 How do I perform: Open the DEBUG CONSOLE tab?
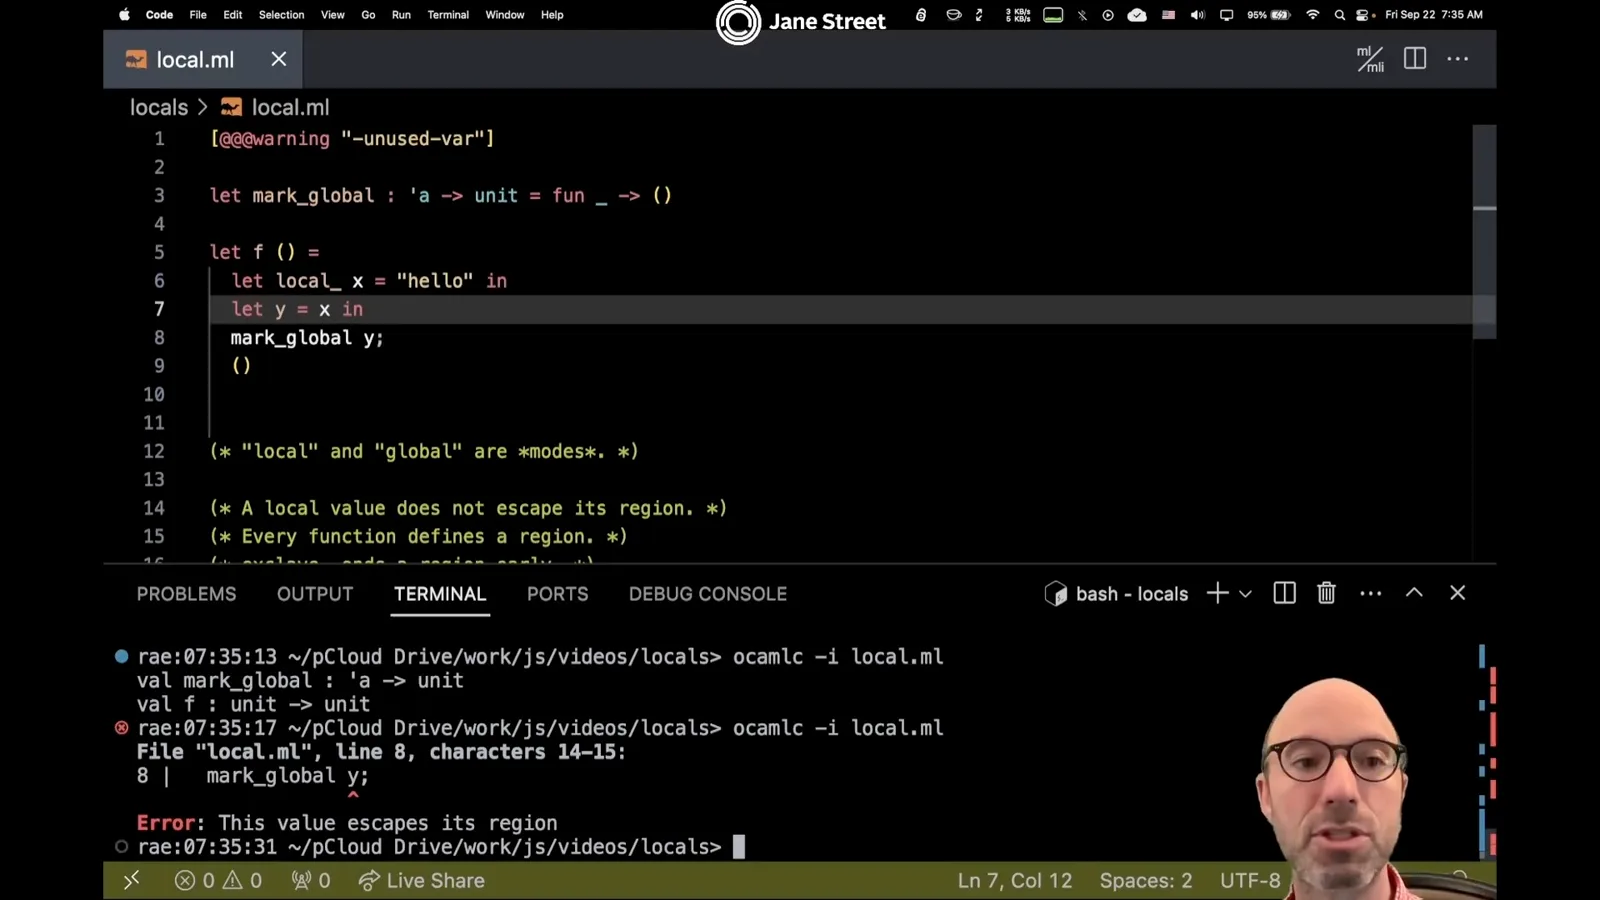tap(708, 594)
